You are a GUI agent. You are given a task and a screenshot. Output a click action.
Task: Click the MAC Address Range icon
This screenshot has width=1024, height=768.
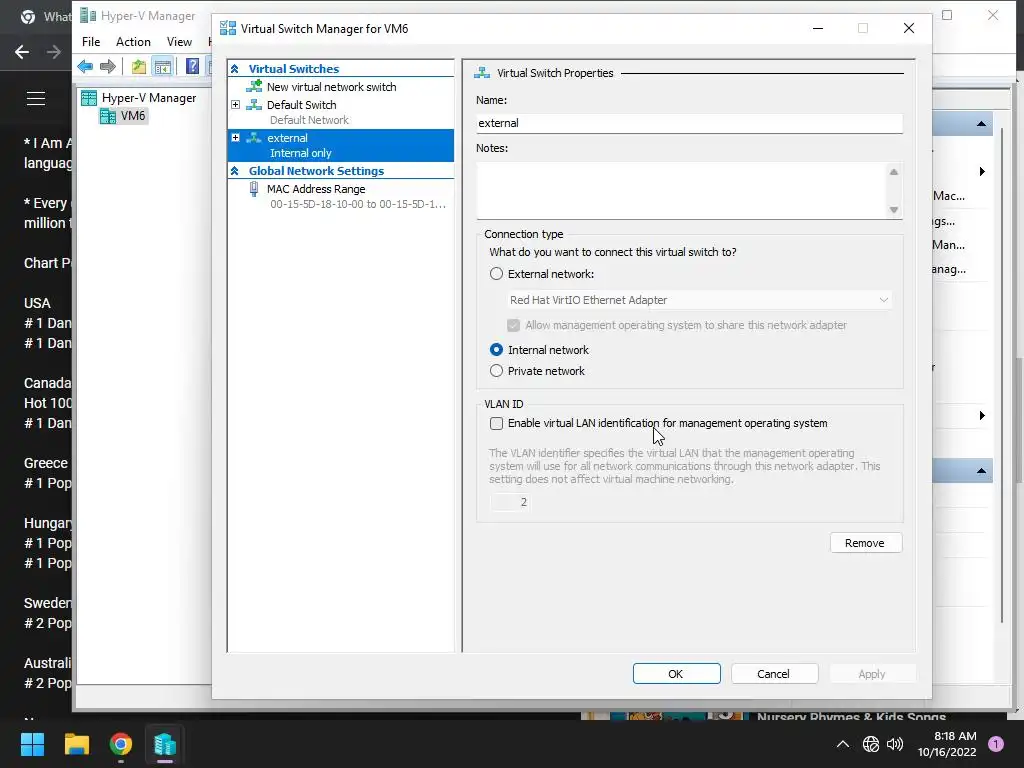pyautogui.click(x=254, y=189)
